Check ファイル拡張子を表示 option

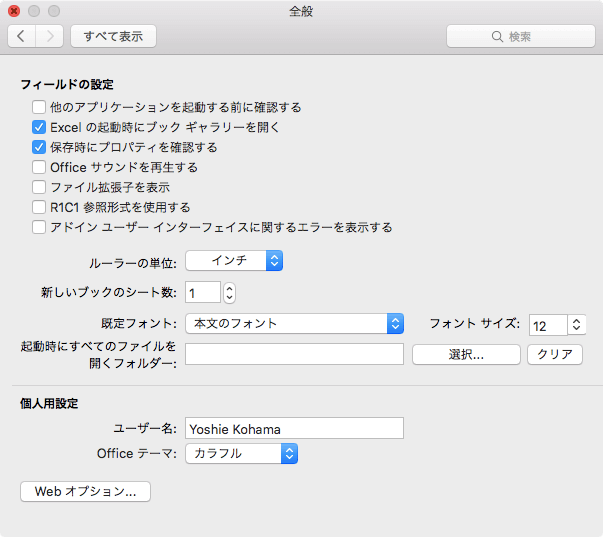39,187
